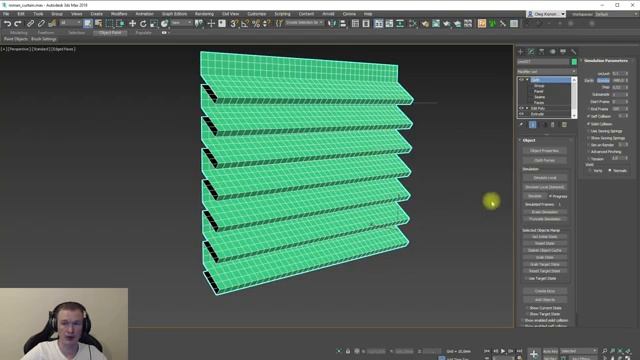This screenshot has width=640, height=360.
Task: Select the Unlink Selection icon
Action: point(41,24)
